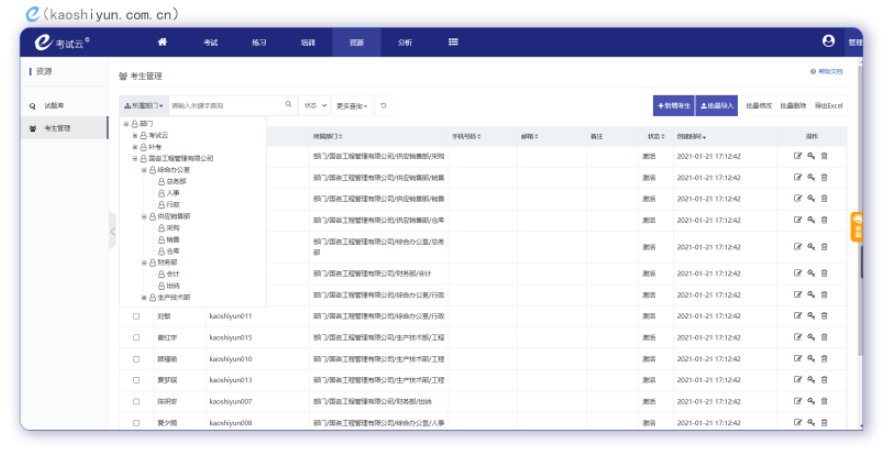Select the kaoshiyun007 row checkbox
Viewport: 888px width, 456px height.
(x=136, y=401)
